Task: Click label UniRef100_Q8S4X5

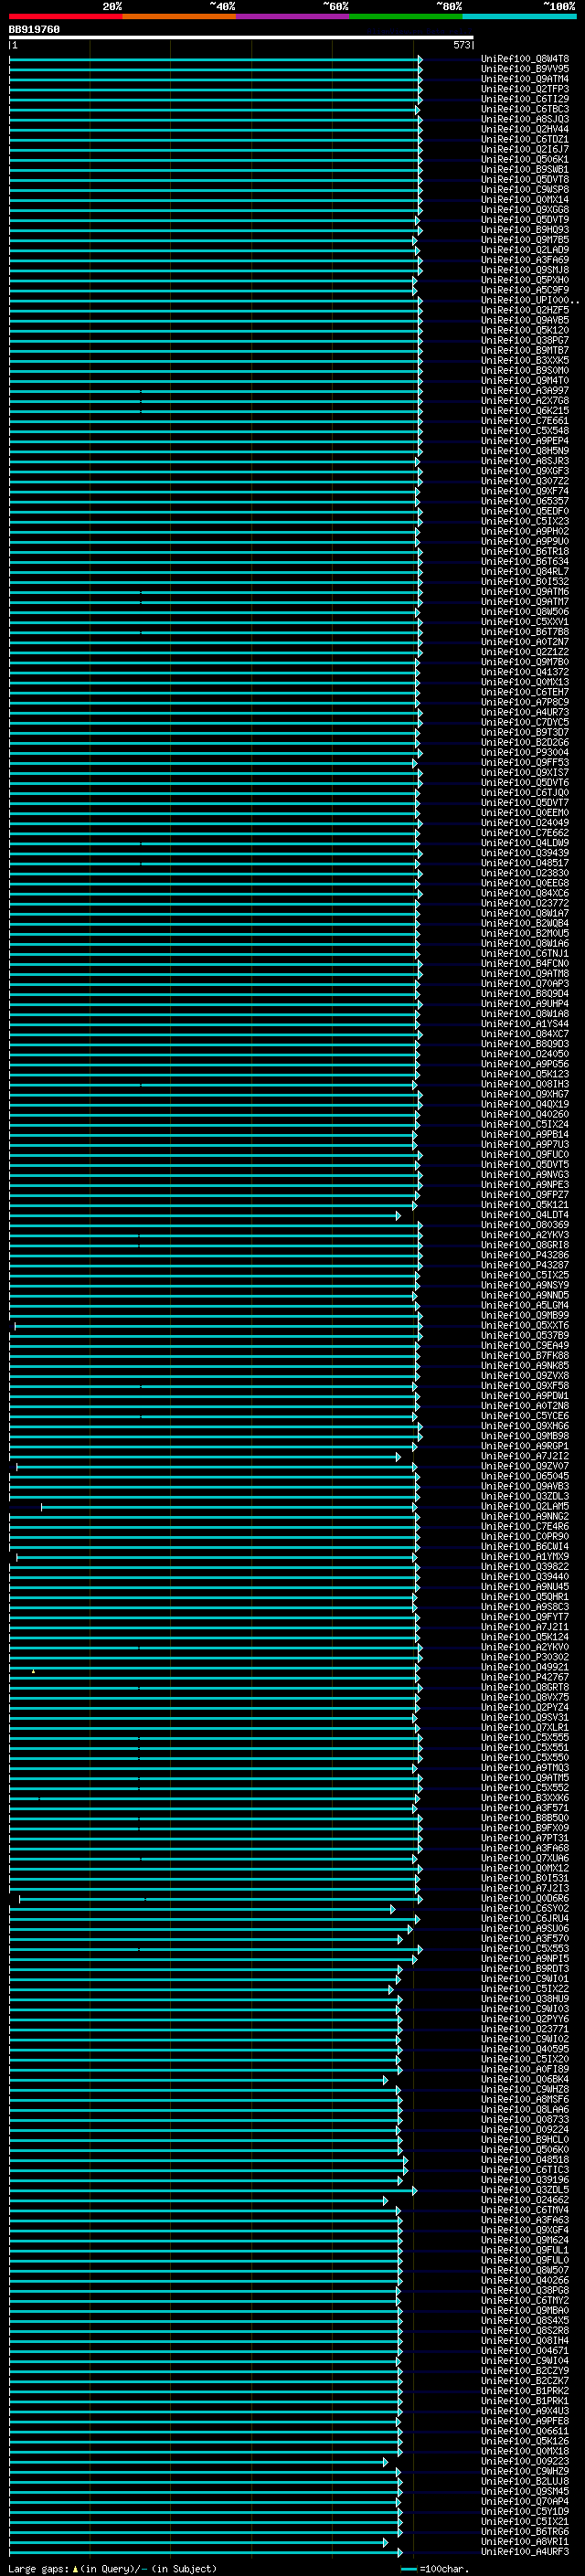Action: click(x=525, y=2320)
